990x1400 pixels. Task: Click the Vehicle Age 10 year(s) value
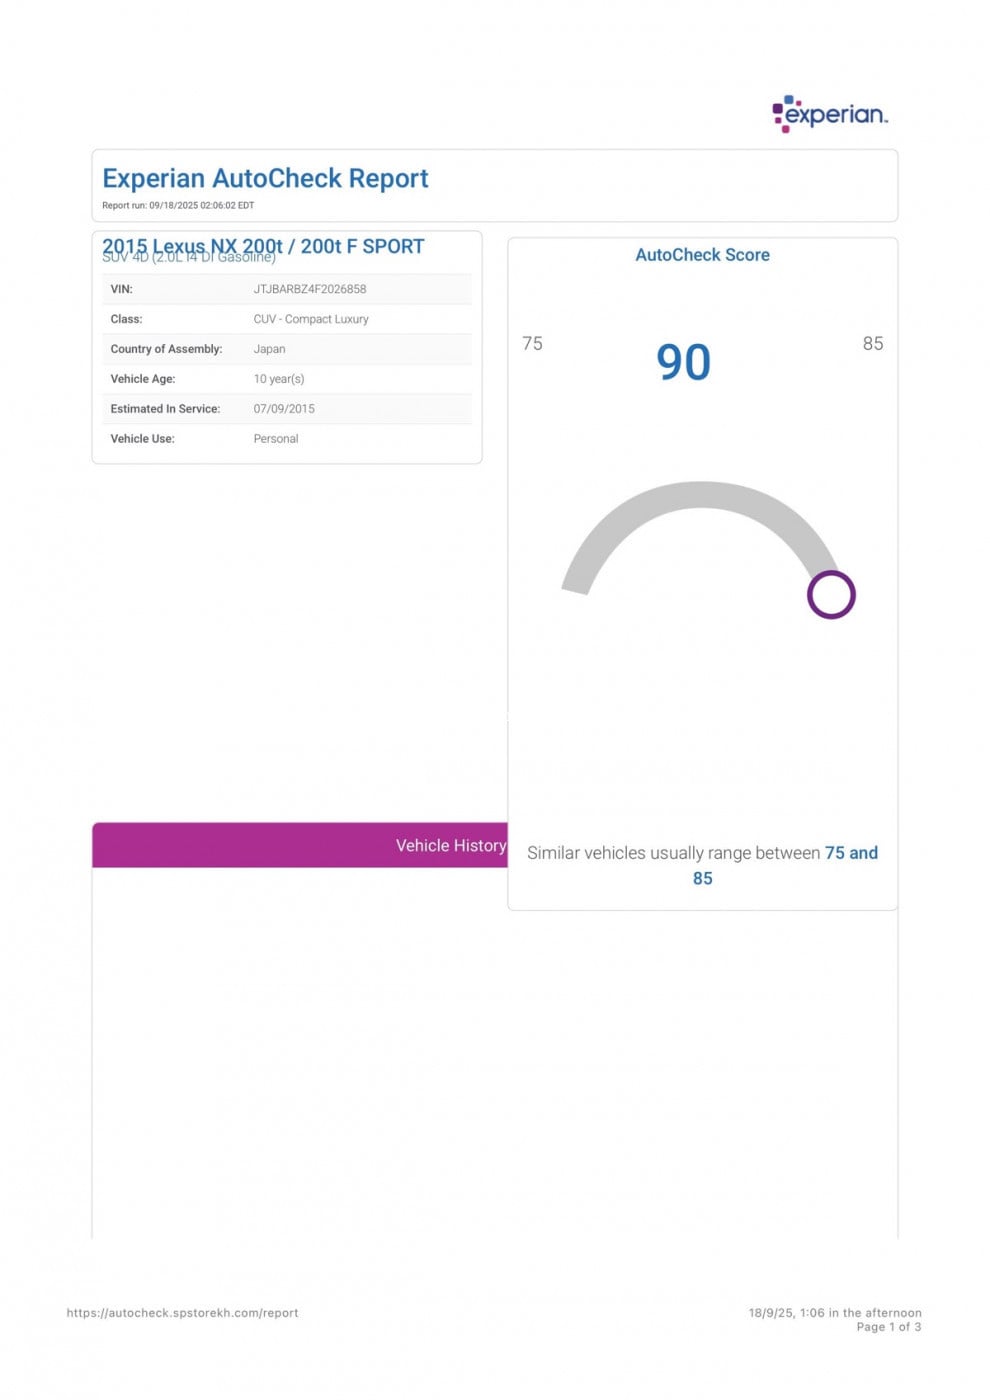point(278,379)
